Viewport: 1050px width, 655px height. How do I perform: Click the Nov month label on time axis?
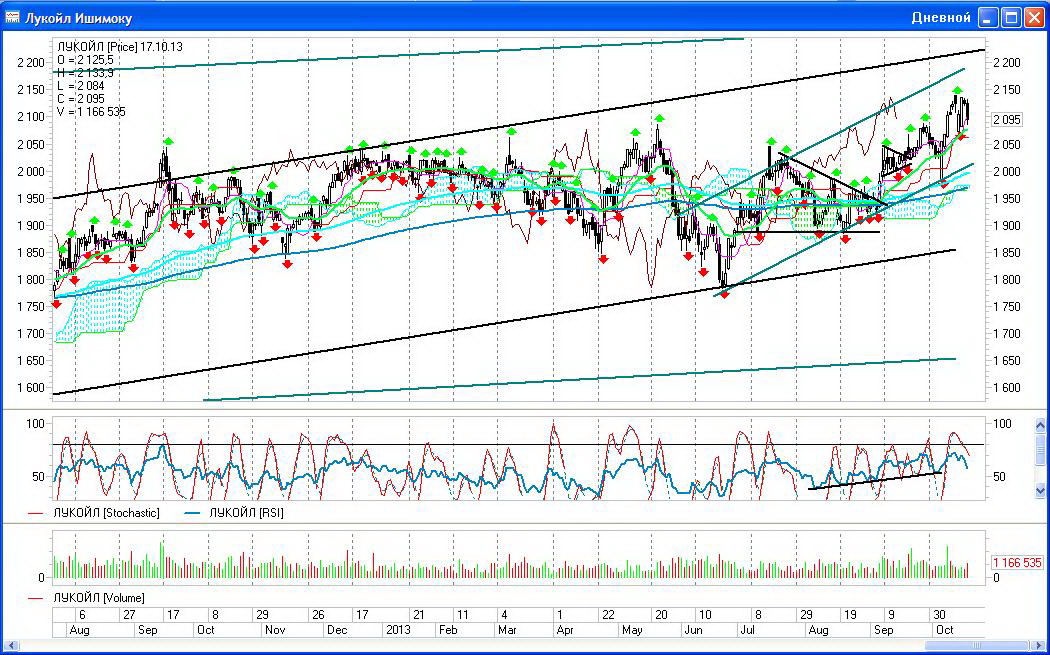click(x=275, y=630)
